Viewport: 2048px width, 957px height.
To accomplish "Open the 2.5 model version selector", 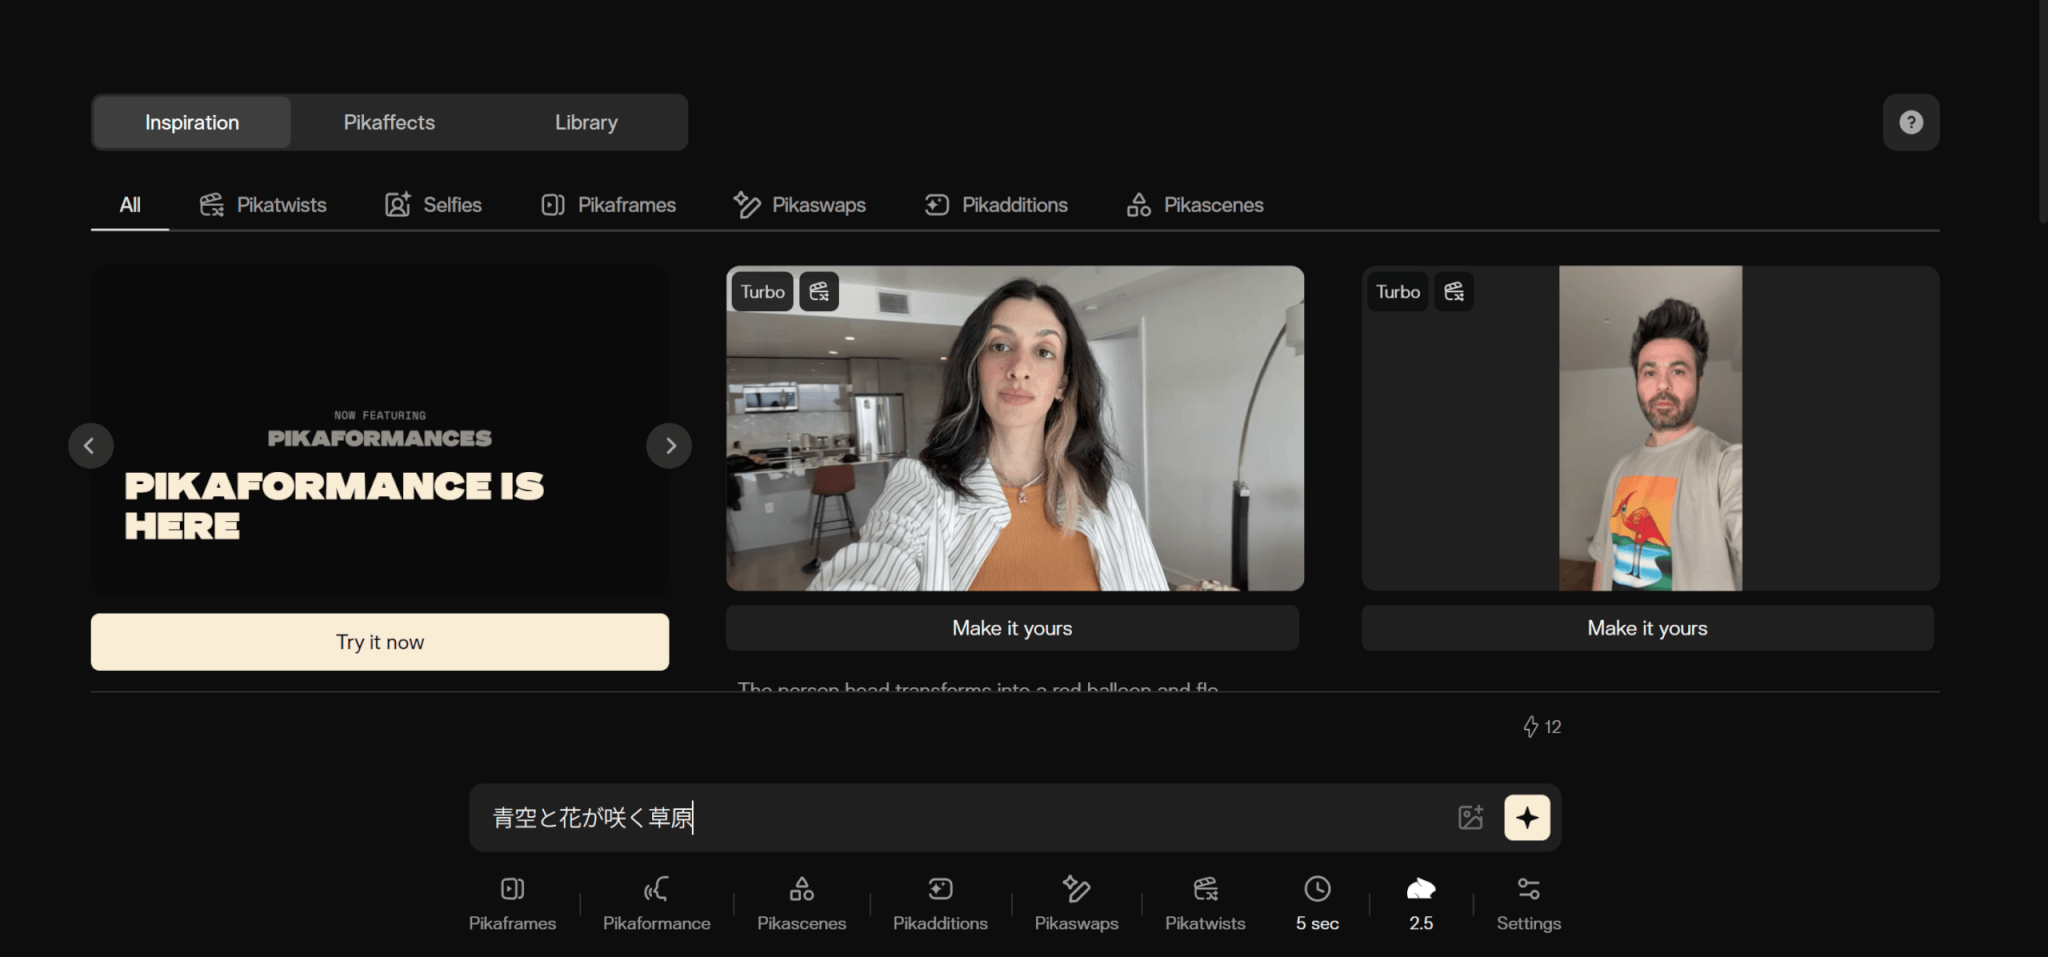I will [x=1421, y=903].
